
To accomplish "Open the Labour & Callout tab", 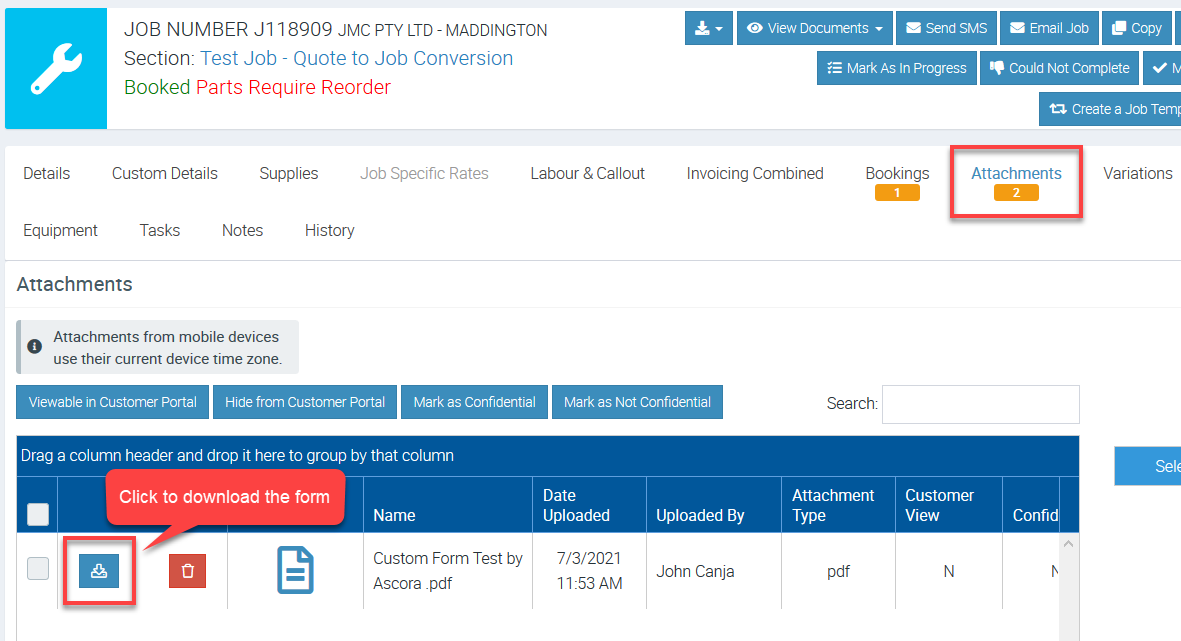I will [x=587, y=174].
